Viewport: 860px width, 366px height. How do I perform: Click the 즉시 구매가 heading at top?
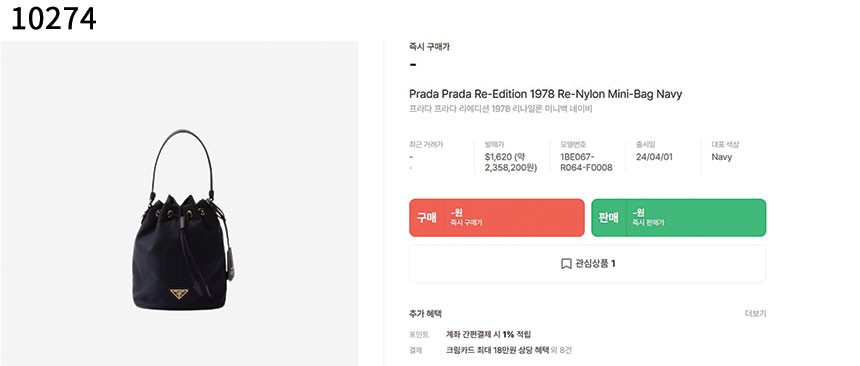[x=429, y=47]
